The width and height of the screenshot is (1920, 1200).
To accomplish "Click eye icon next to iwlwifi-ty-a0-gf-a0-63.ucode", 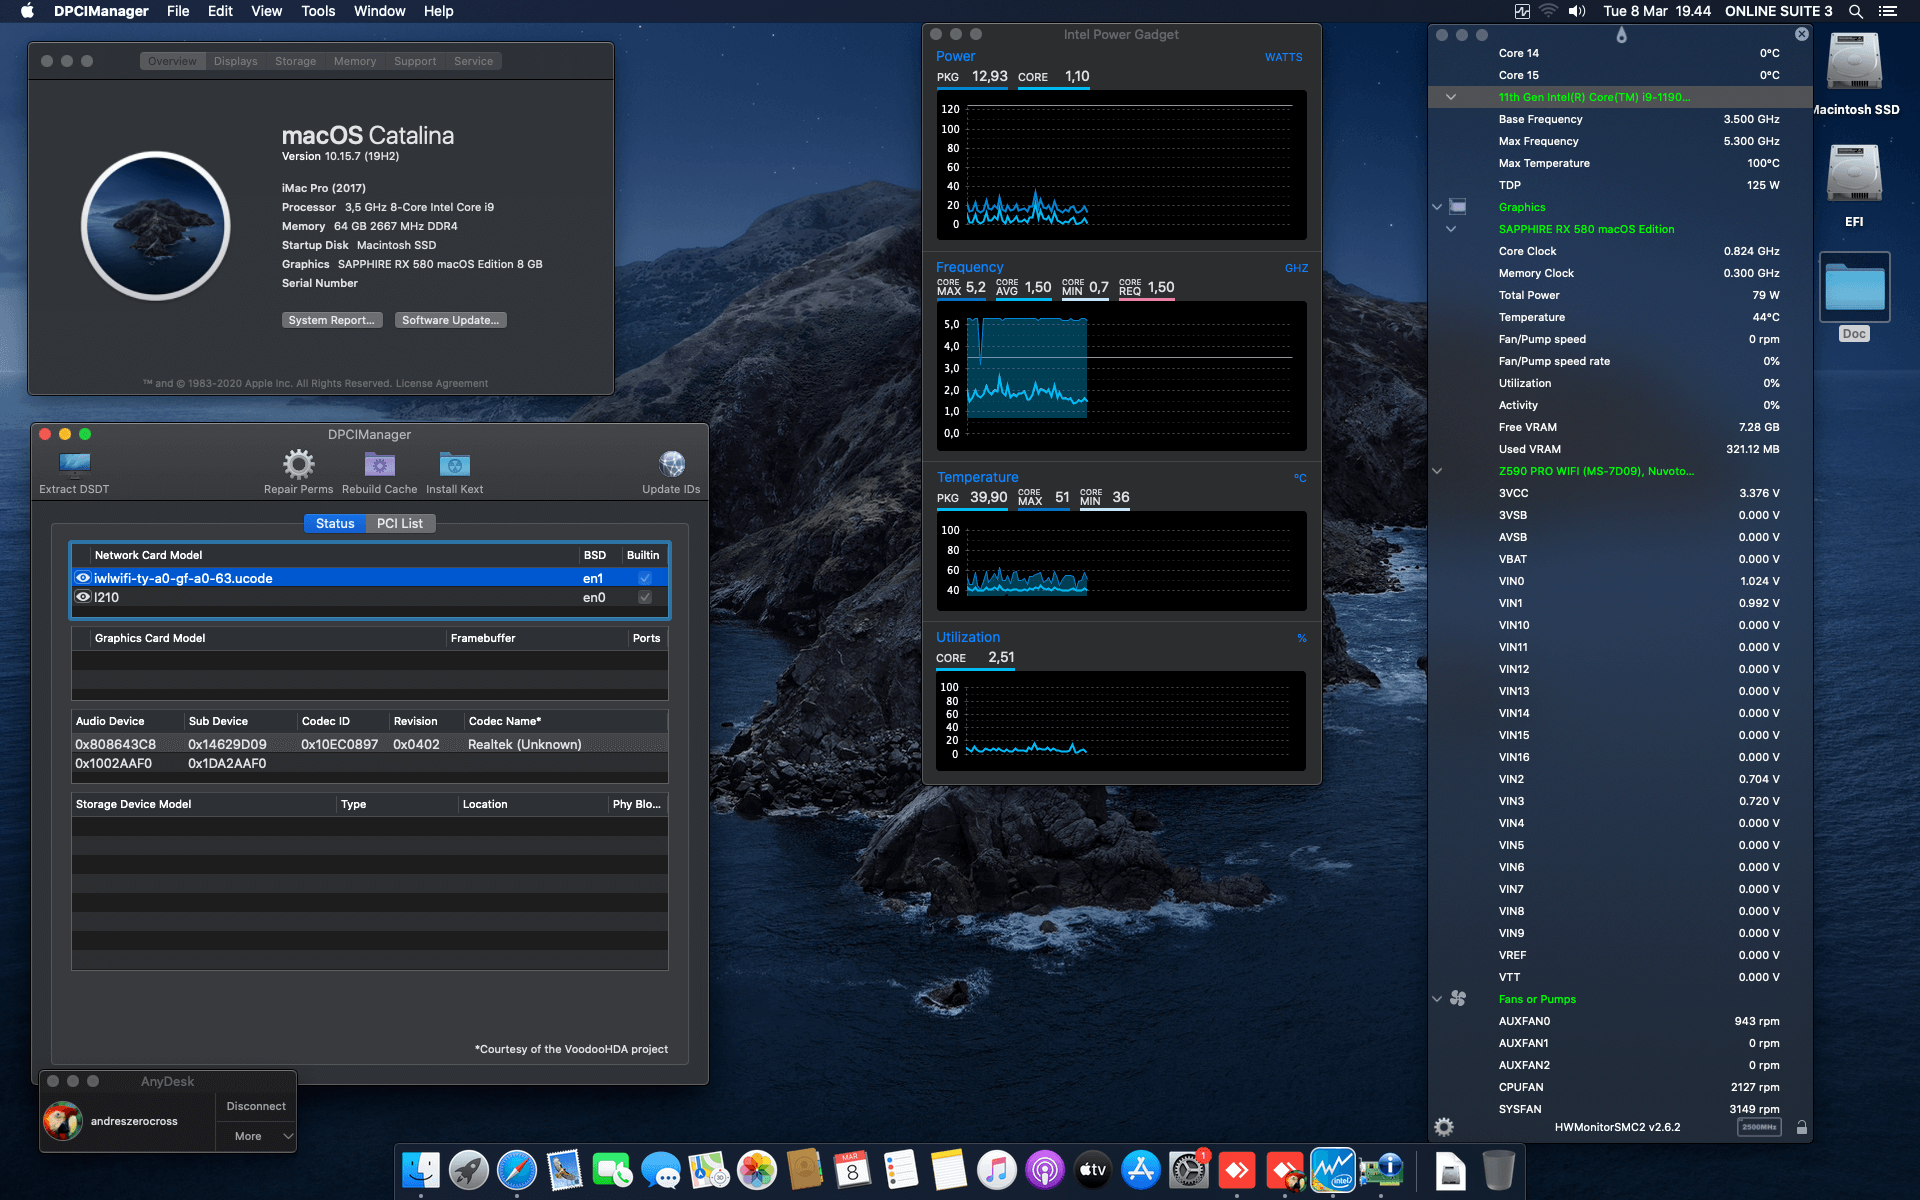I will tap(83, 578).
